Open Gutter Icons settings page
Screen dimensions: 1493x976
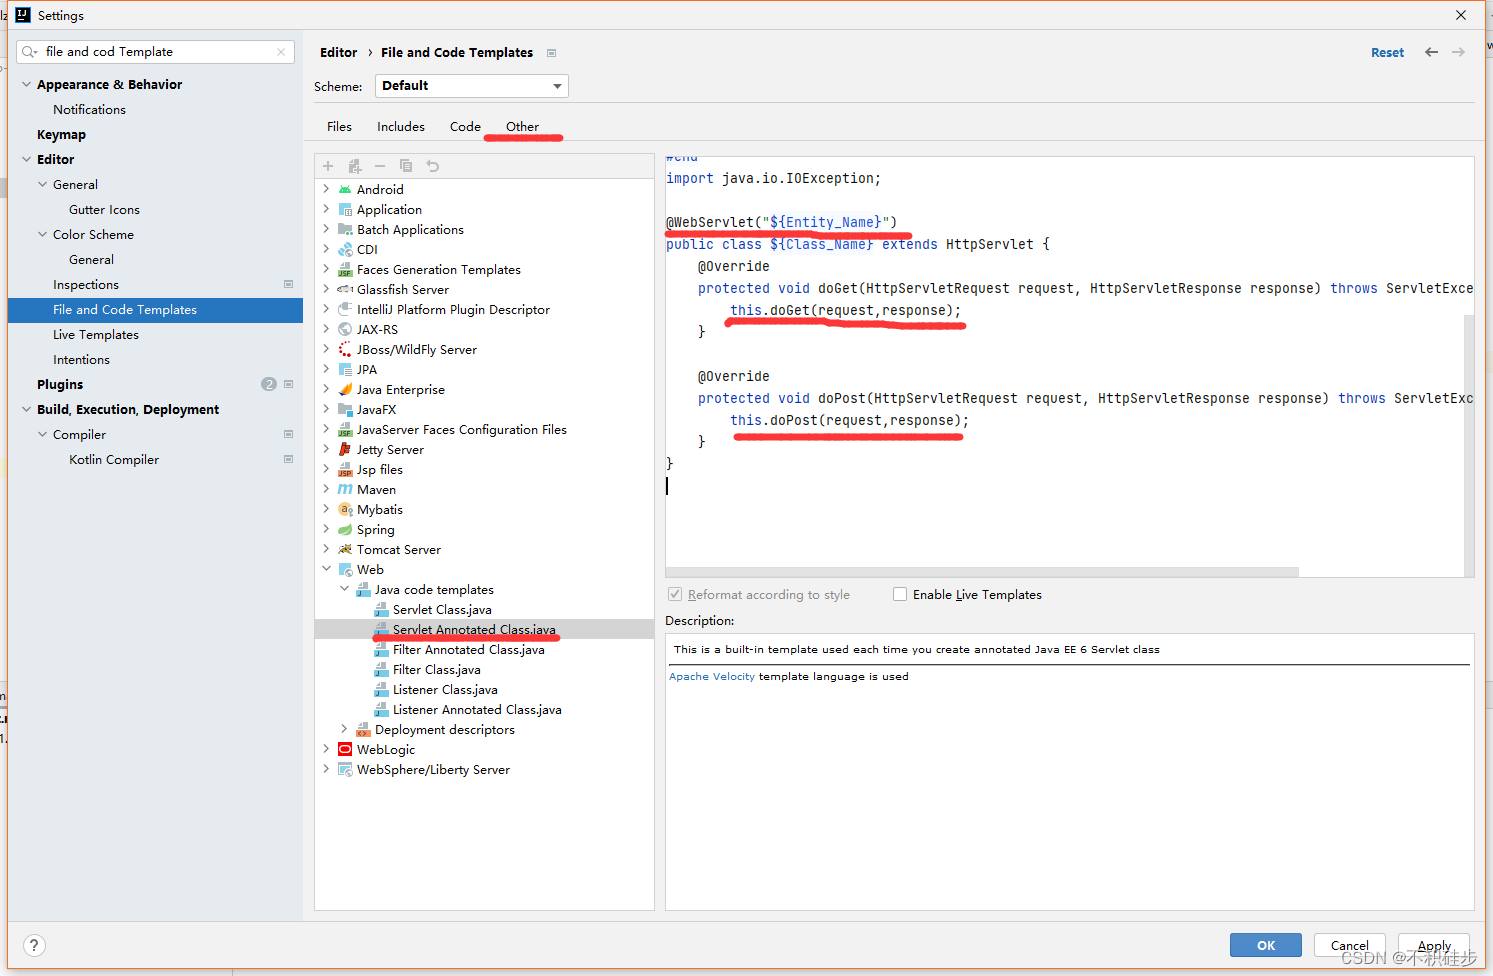point(104,210)
